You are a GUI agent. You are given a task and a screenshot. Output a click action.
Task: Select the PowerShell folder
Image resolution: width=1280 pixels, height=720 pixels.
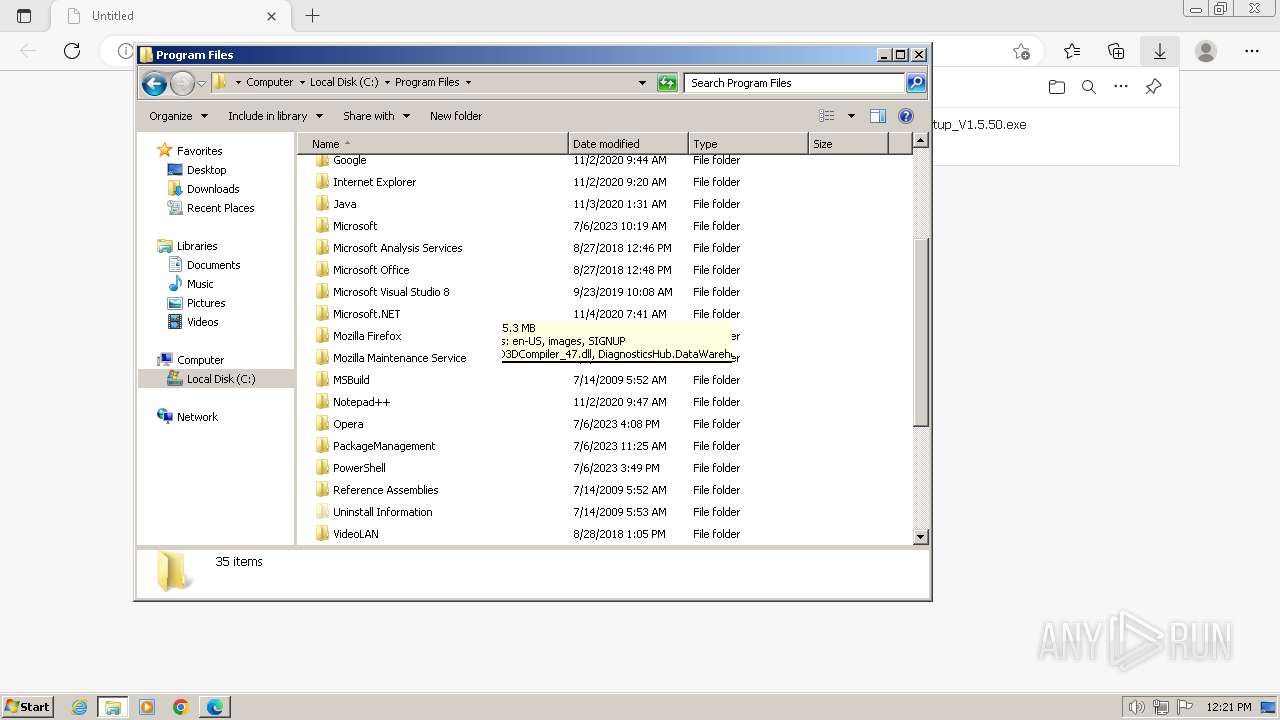tap(359, 468)
